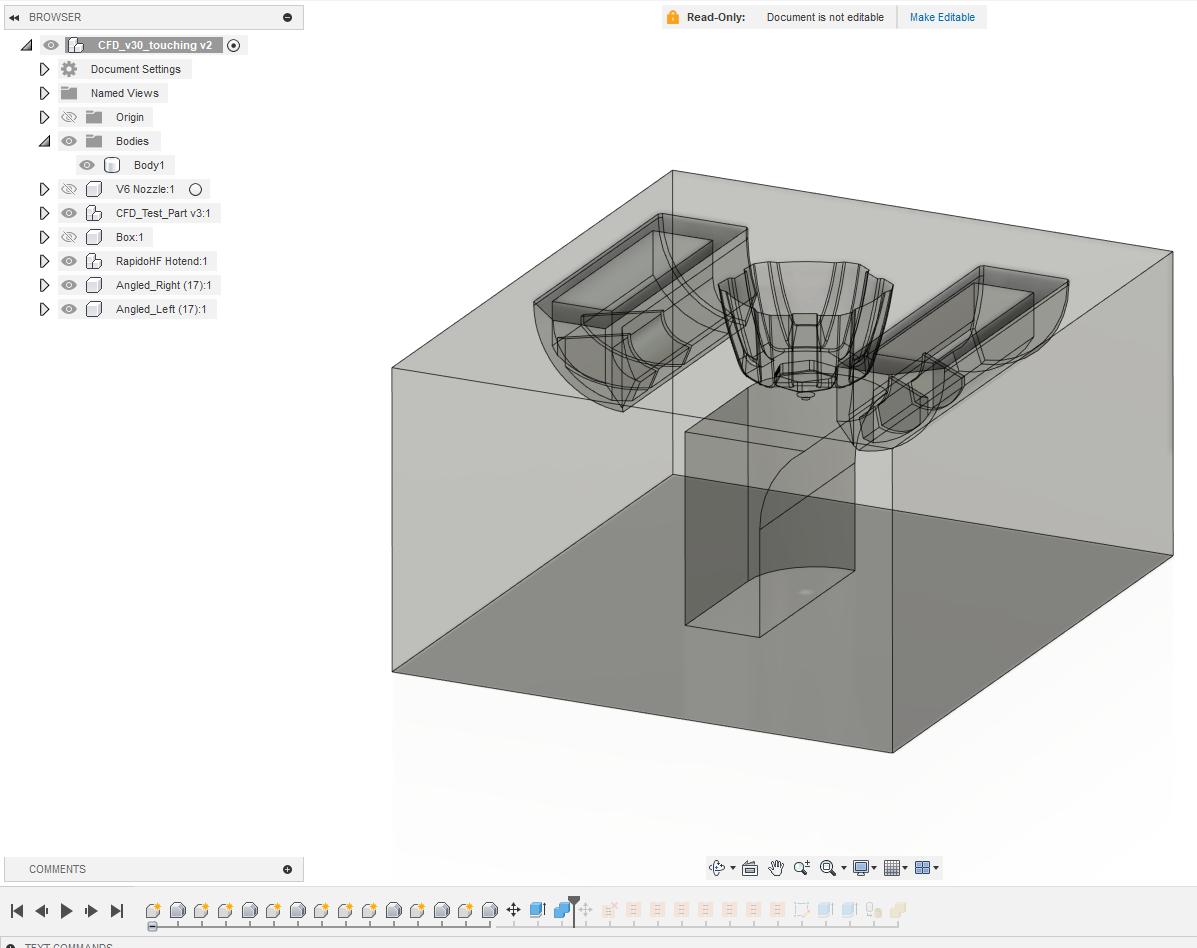Show the Origin folder via eye icon
Screen dimensions: 1197x948
pyautogui.click(x=69, y=118)
